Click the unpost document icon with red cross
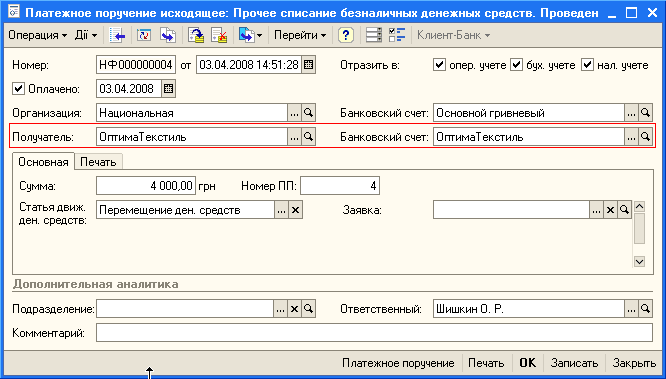The image size is (666, 379). click(x=219, y=35)
